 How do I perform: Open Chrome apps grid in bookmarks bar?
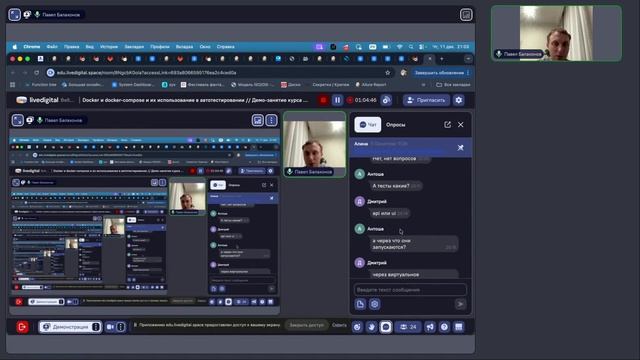tap(13, 84)
